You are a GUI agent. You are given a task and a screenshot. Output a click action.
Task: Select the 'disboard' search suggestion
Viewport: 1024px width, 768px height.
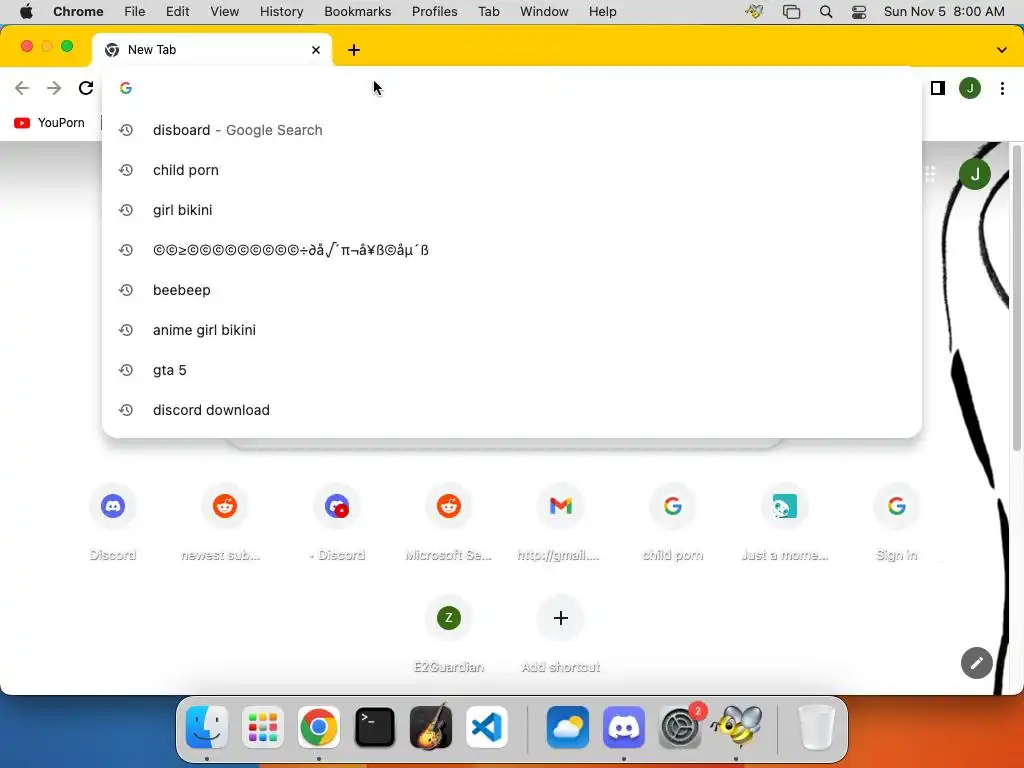(x=512, y=130)
